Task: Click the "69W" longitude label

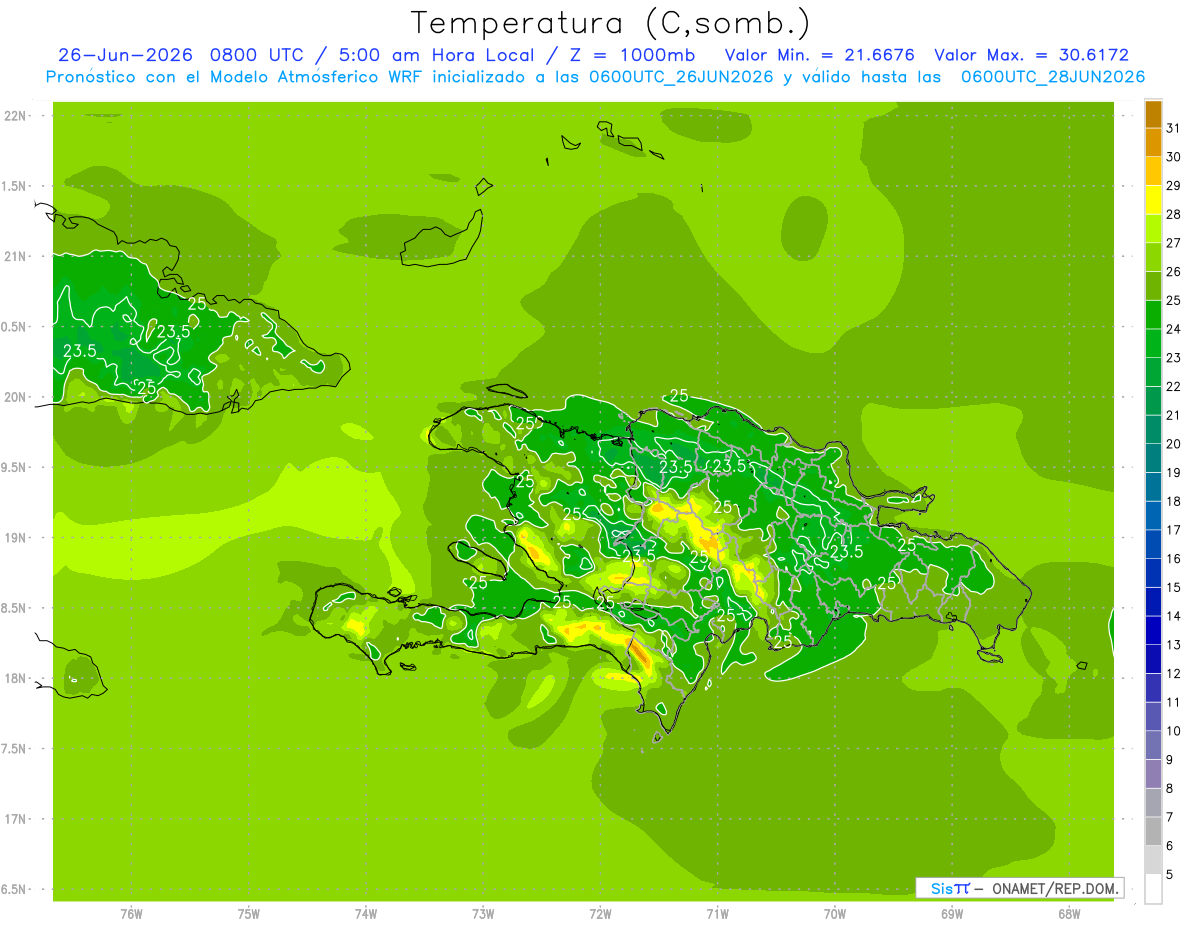Action: (952, 913)
